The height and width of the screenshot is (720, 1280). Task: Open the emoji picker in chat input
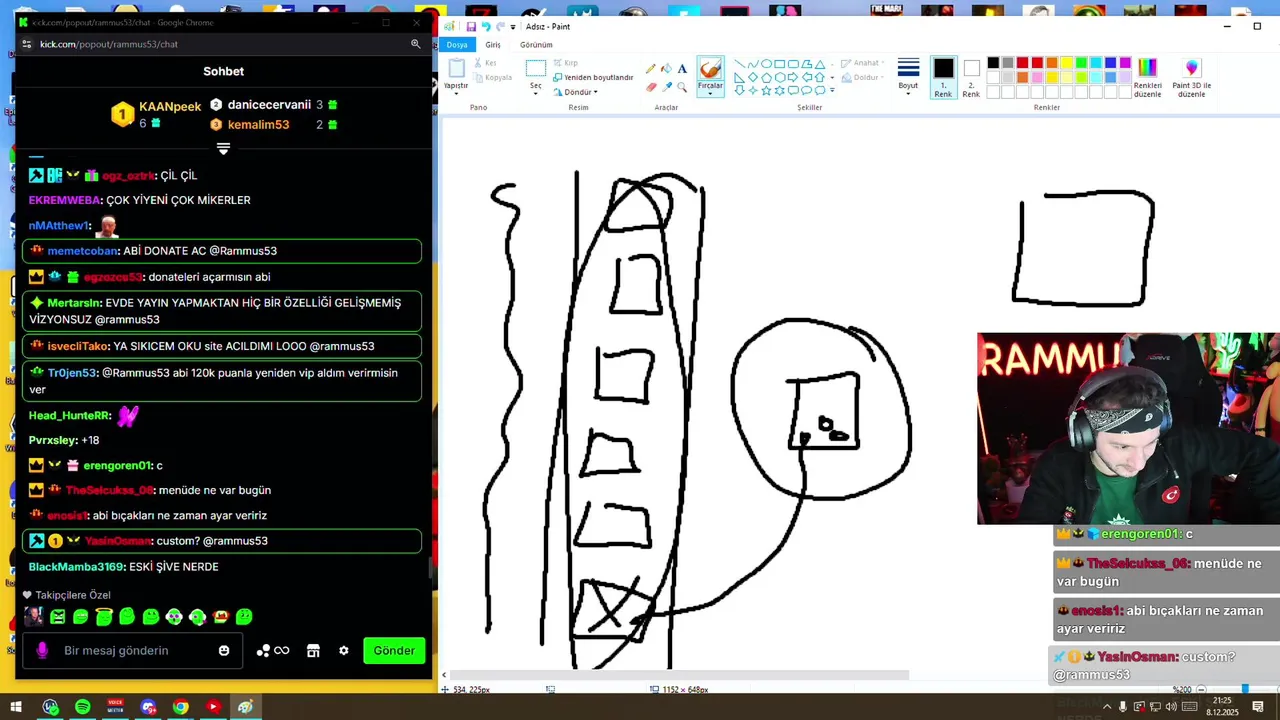[x=224, y=650]
